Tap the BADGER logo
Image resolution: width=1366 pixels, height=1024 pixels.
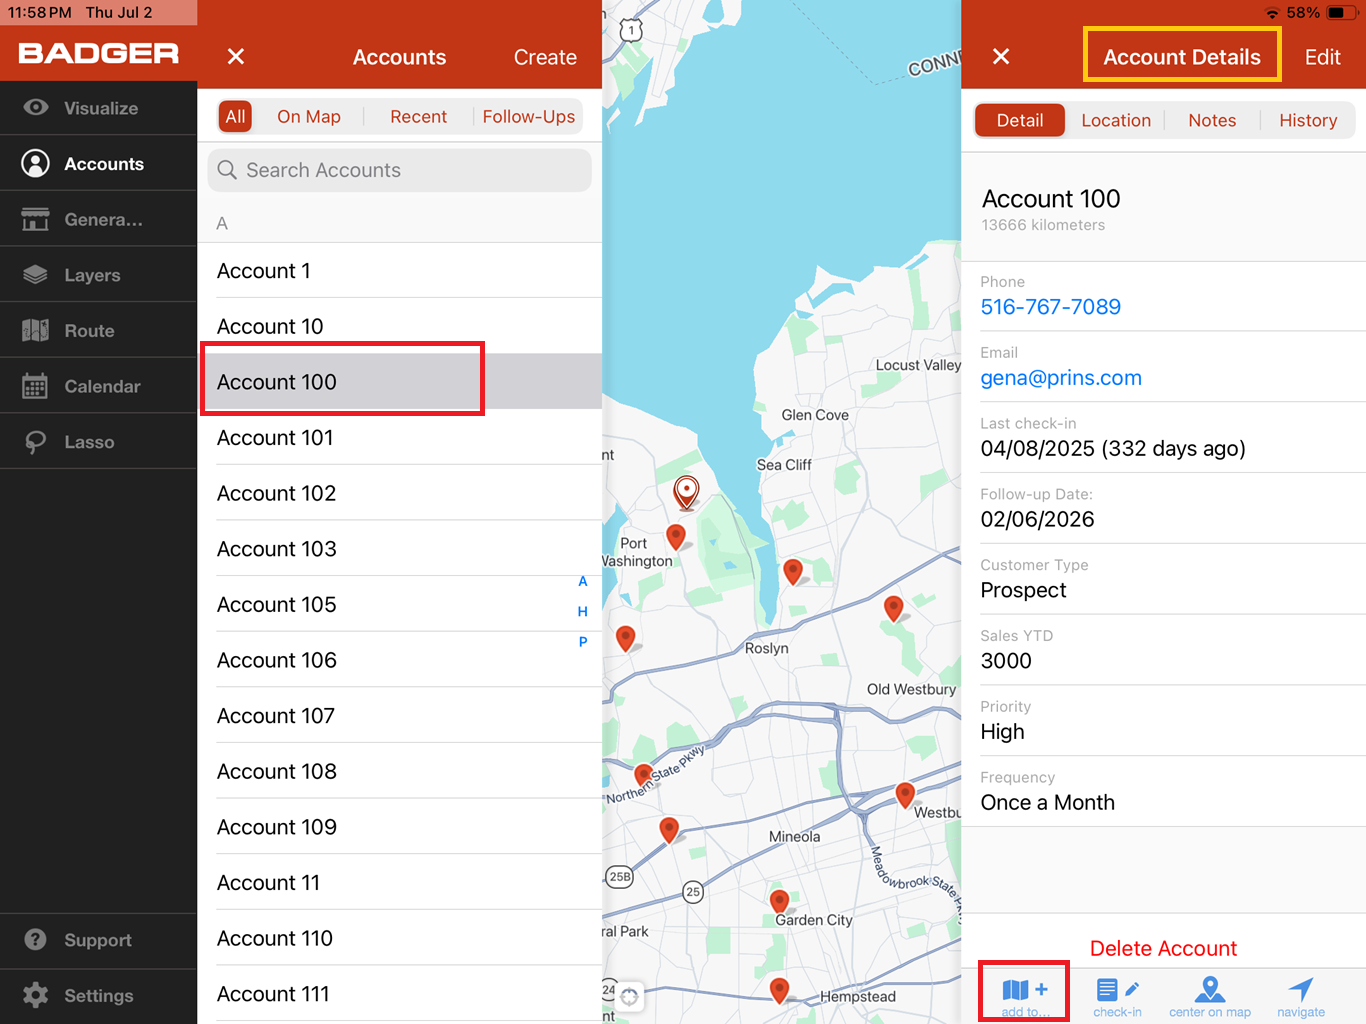click(x=98, y=53)
